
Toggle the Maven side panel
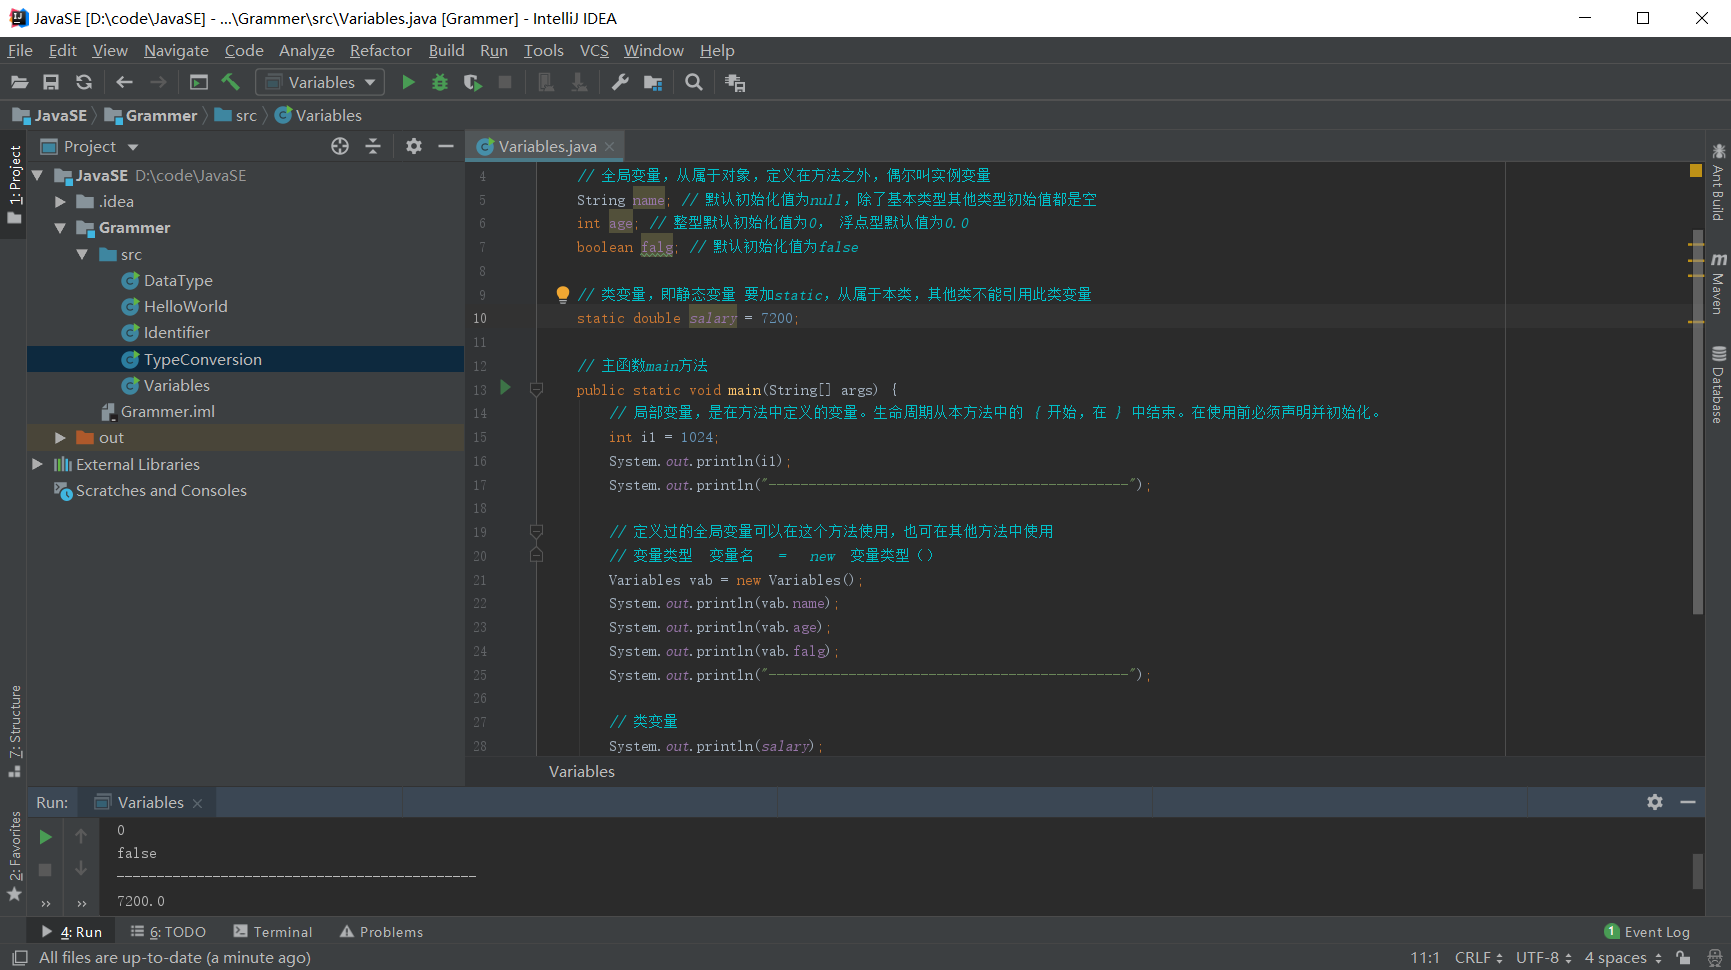pos(1718,285)
